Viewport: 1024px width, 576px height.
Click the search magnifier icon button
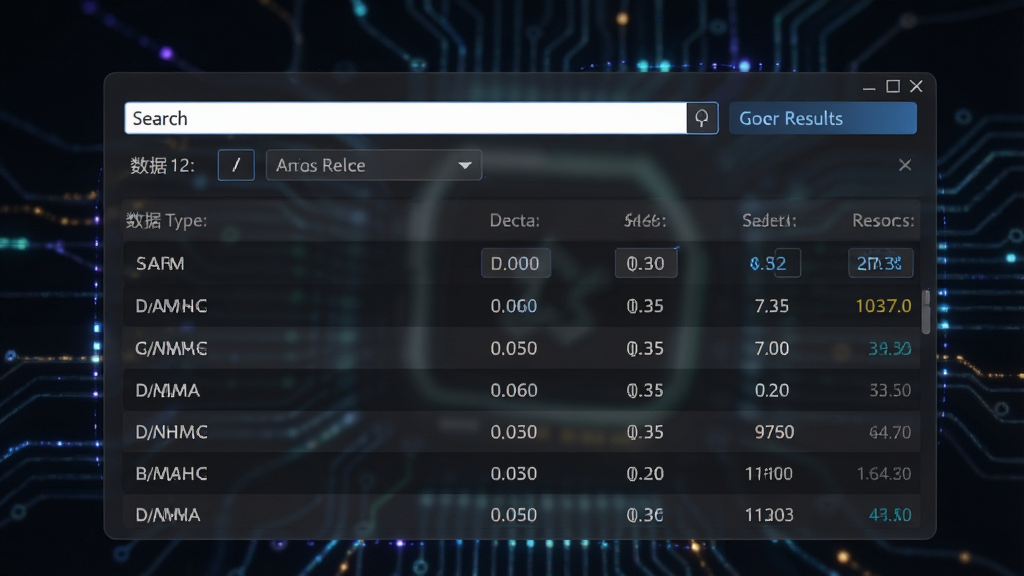click(x=702, y=118)
